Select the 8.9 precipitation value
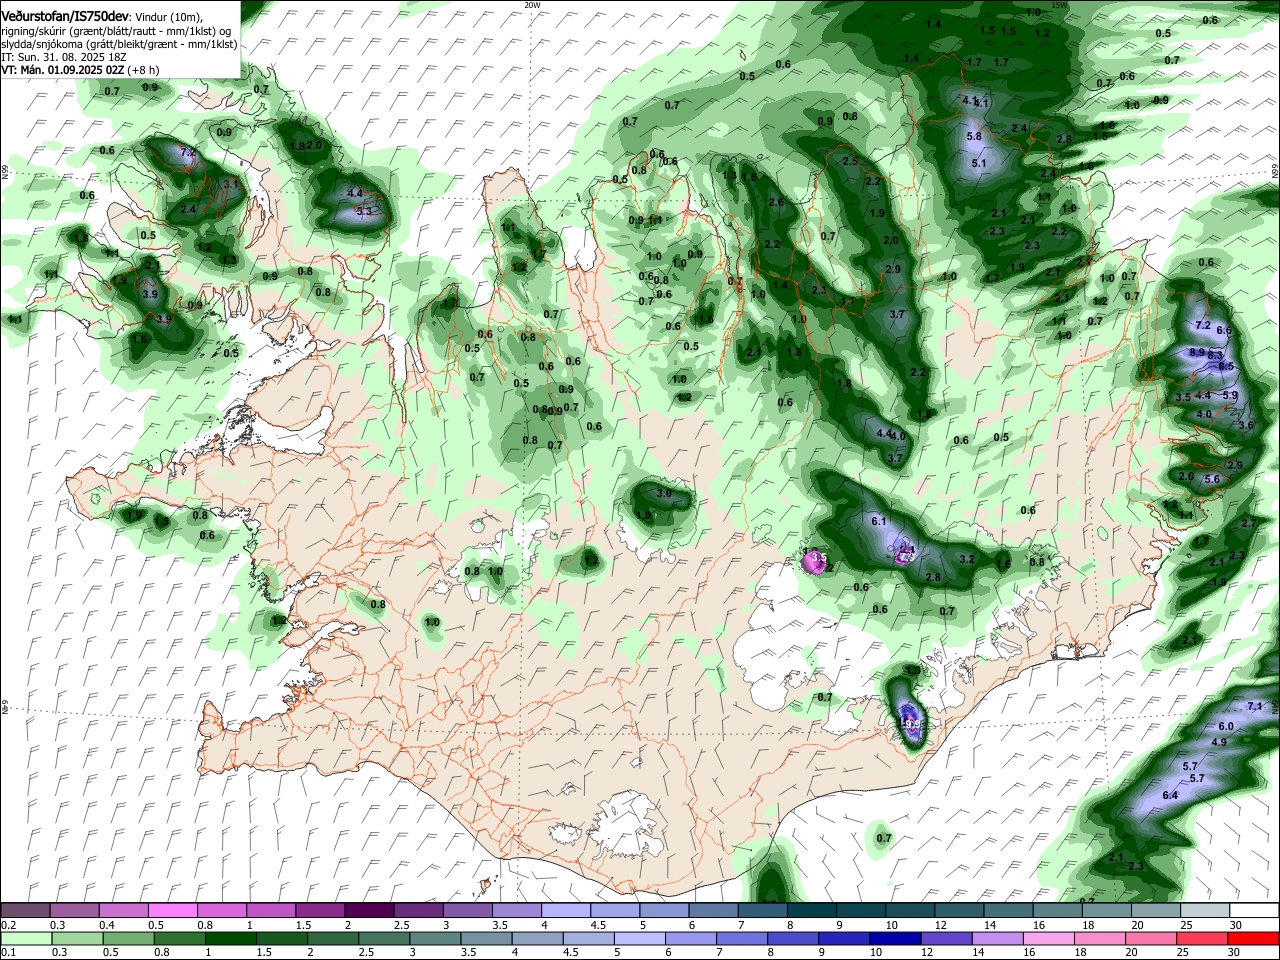Viewport: 1280px width, 960px height. pos(1197,352)
